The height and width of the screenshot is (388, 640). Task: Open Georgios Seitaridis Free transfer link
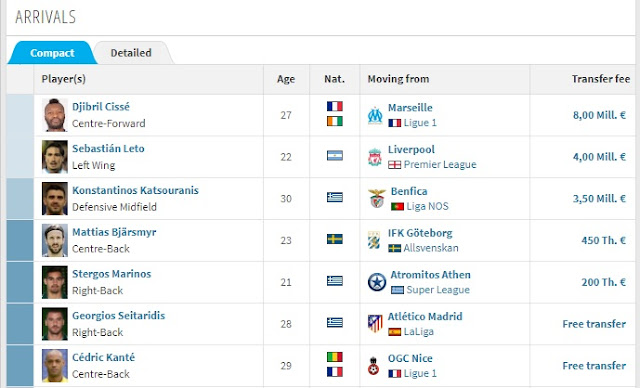[x=594, y=324]
